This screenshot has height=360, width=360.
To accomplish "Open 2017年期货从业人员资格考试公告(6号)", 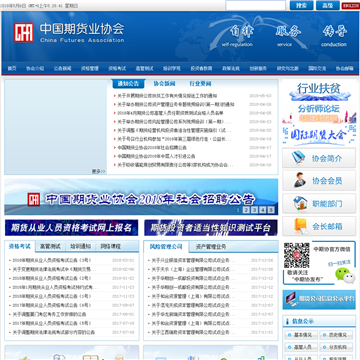I will coord(52,305).
